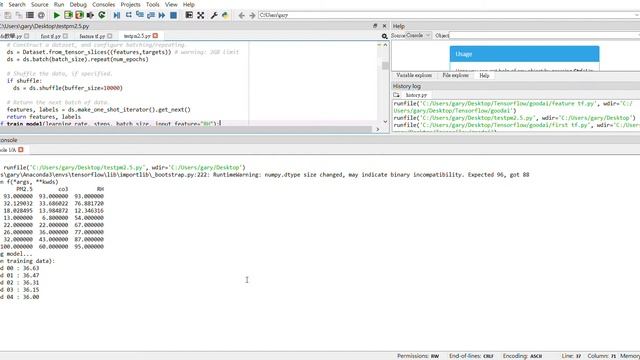Click folder icon beside history.py tab

396,95
